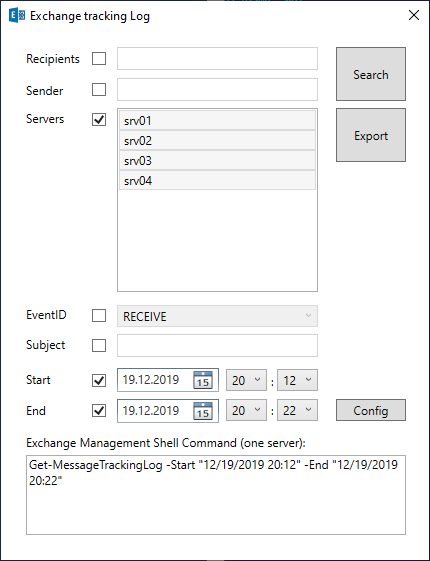Screen dimensions: 430x561
Task: Expand the EventID RECEIVE dropdown
Action: pyautogui.click(x=217, y=316)
